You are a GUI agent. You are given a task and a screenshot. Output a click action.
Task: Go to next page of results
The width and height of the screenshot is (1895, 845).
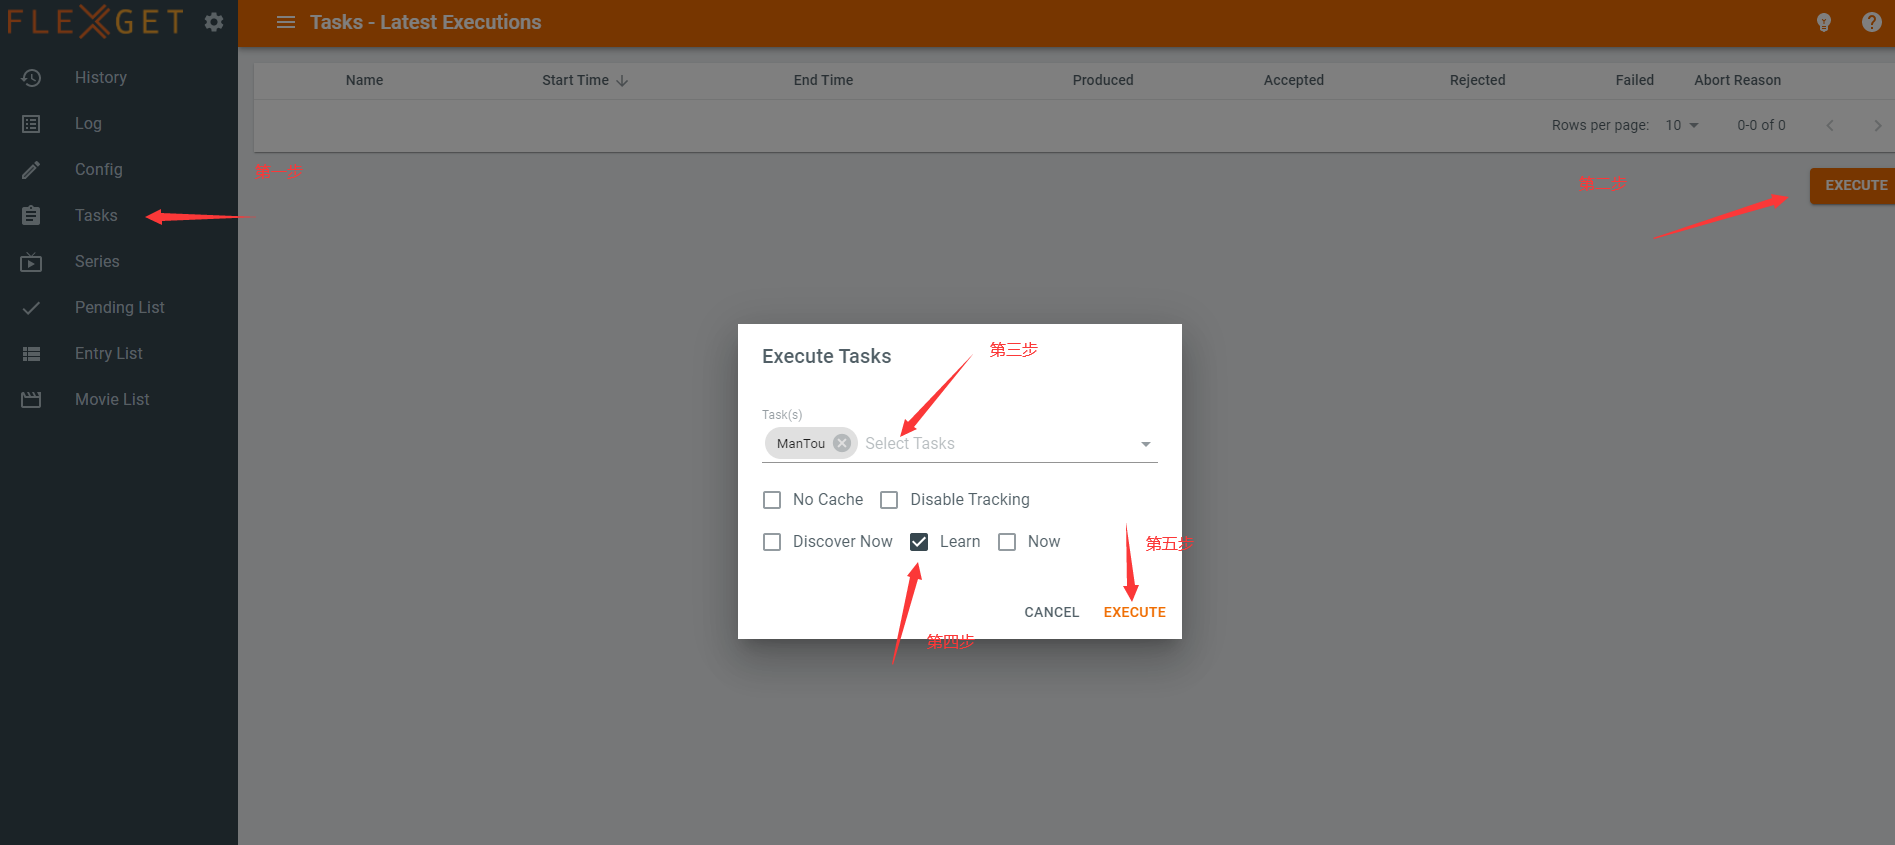click(1877, 125)
